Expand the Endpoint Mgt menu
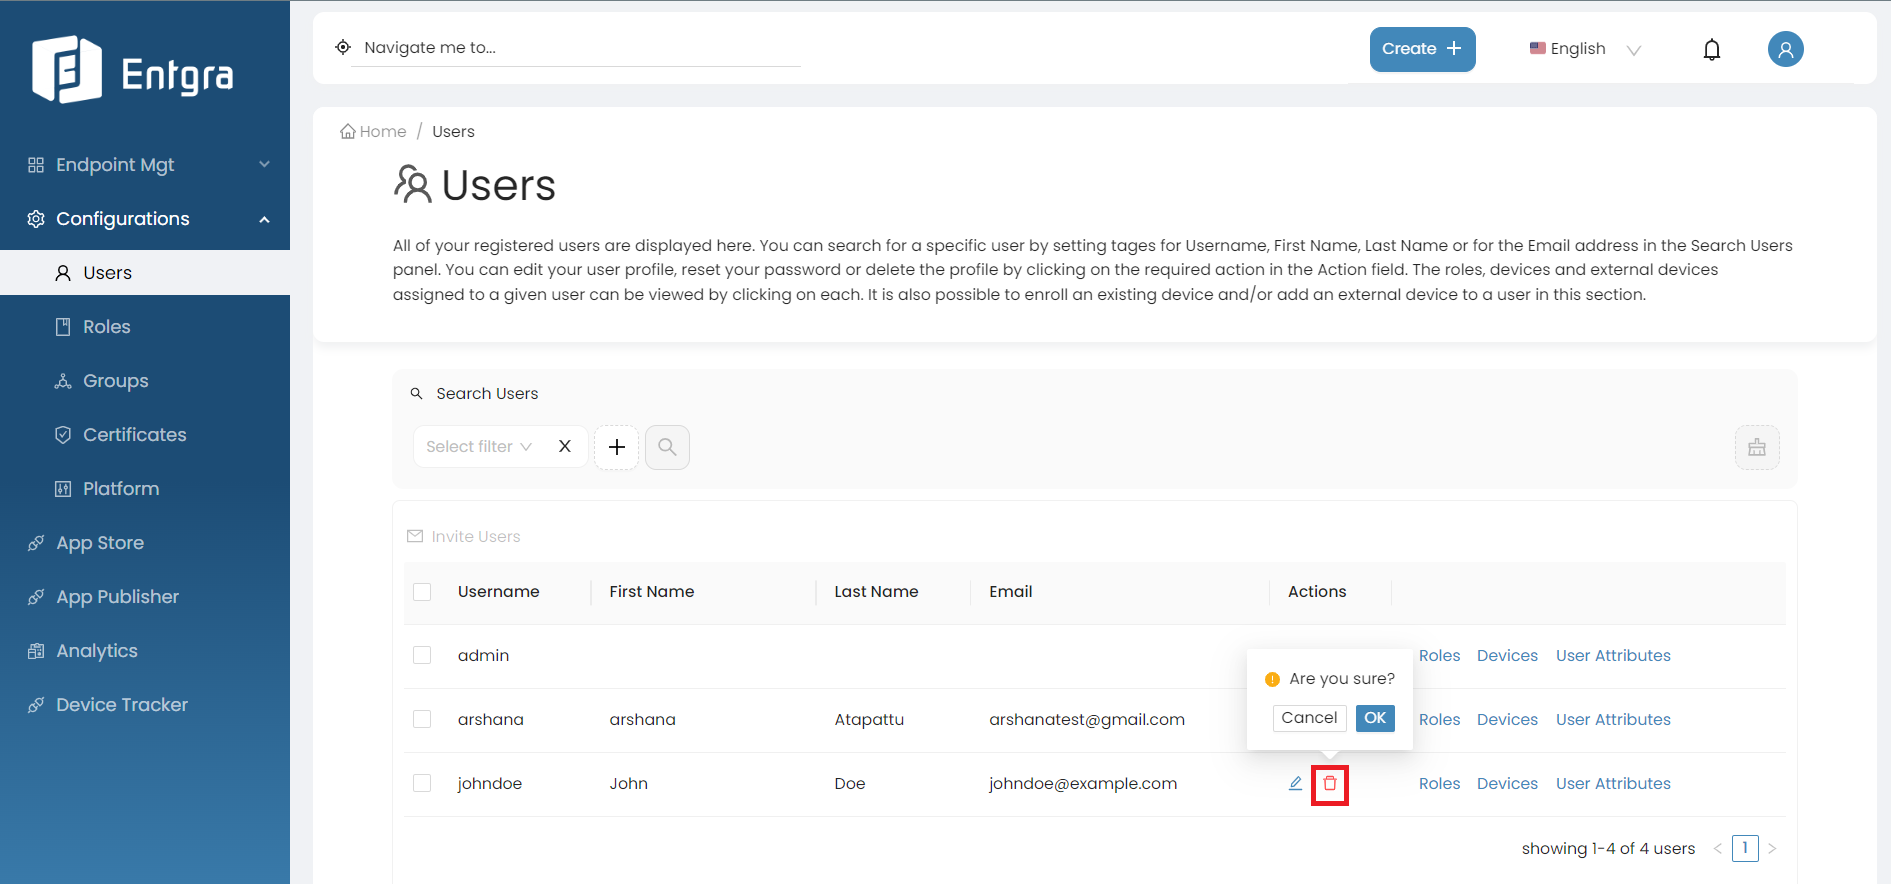 coord(145,165)
